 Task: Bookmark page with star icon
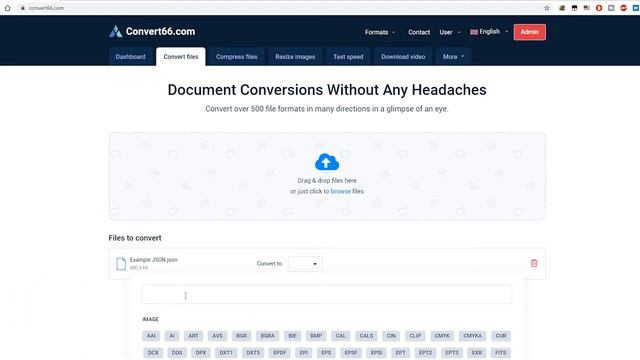pyautogui.click(x=547, y=8)
